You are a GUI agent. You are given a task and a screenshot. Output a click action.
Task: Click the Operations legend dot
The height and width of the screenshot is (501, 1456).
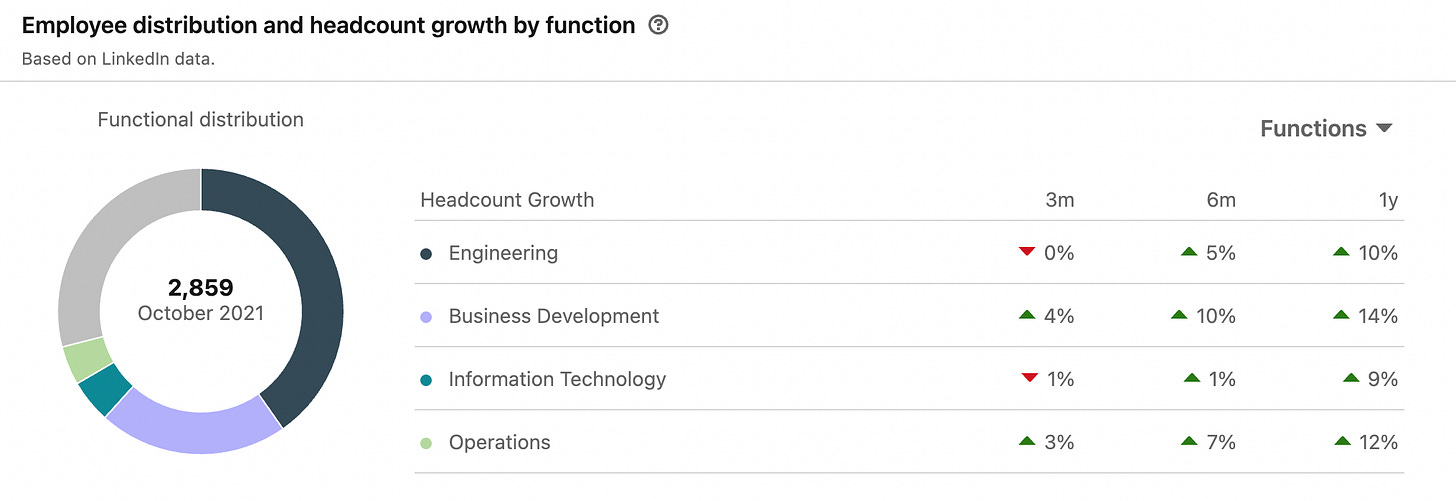click(427, 443)
